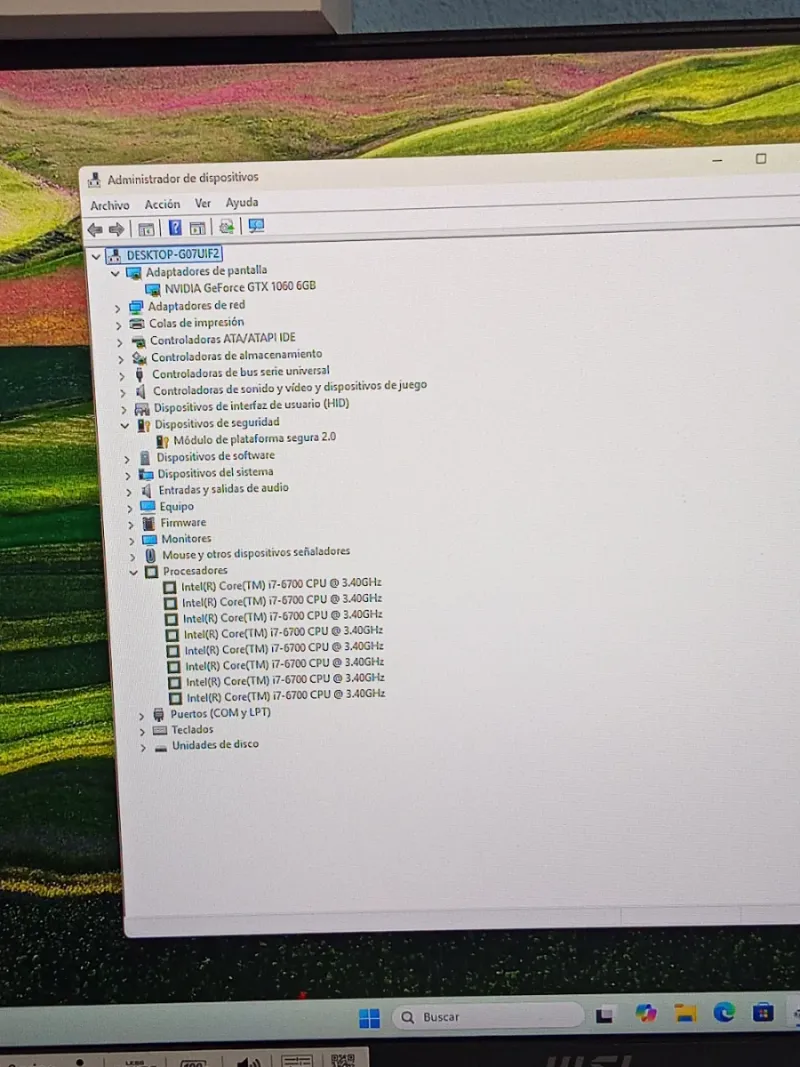Click the Procesadores category chip icon
This screenshot has width=800, height=1067.
tap(151, 572)
